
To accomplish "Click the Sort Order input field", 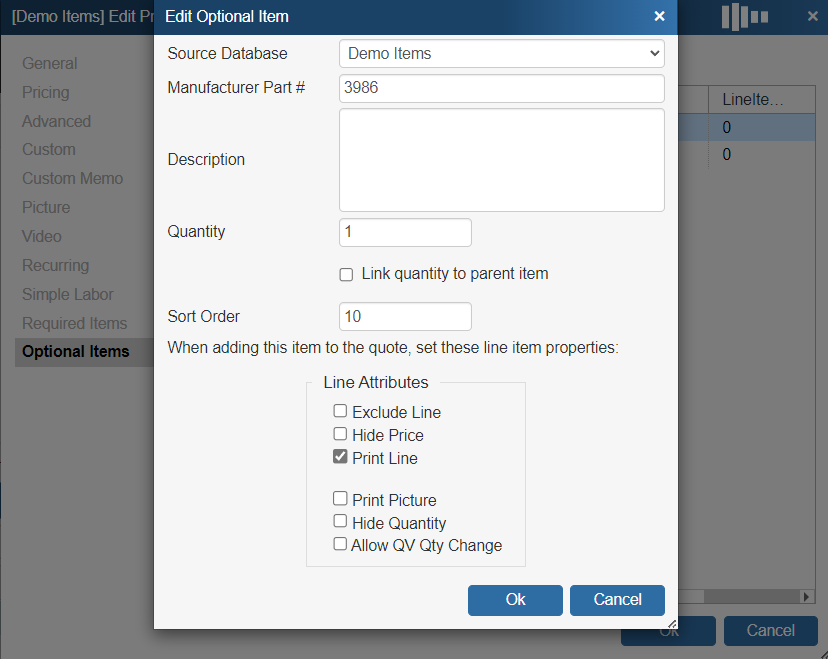I will (x=405, y=316).
